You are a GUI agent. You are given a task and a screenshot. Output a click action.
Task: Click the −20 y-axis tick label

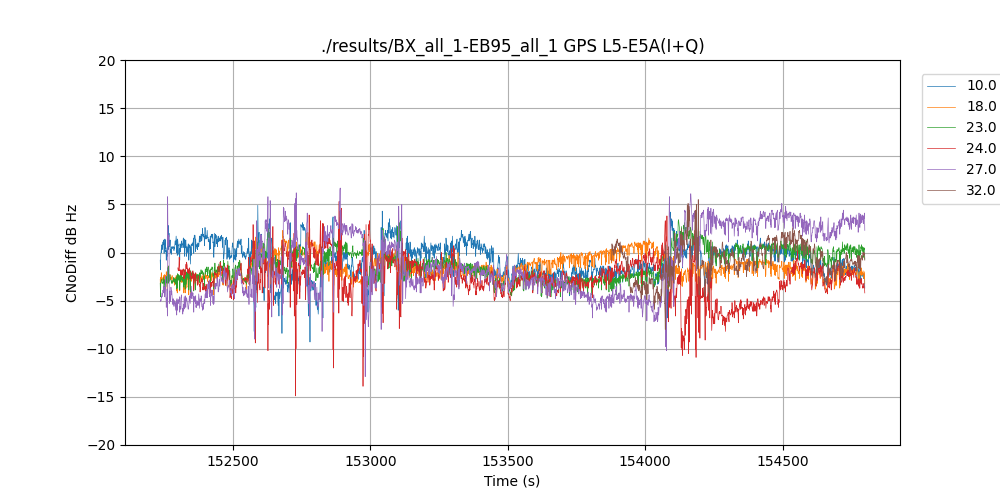(104, 445)
